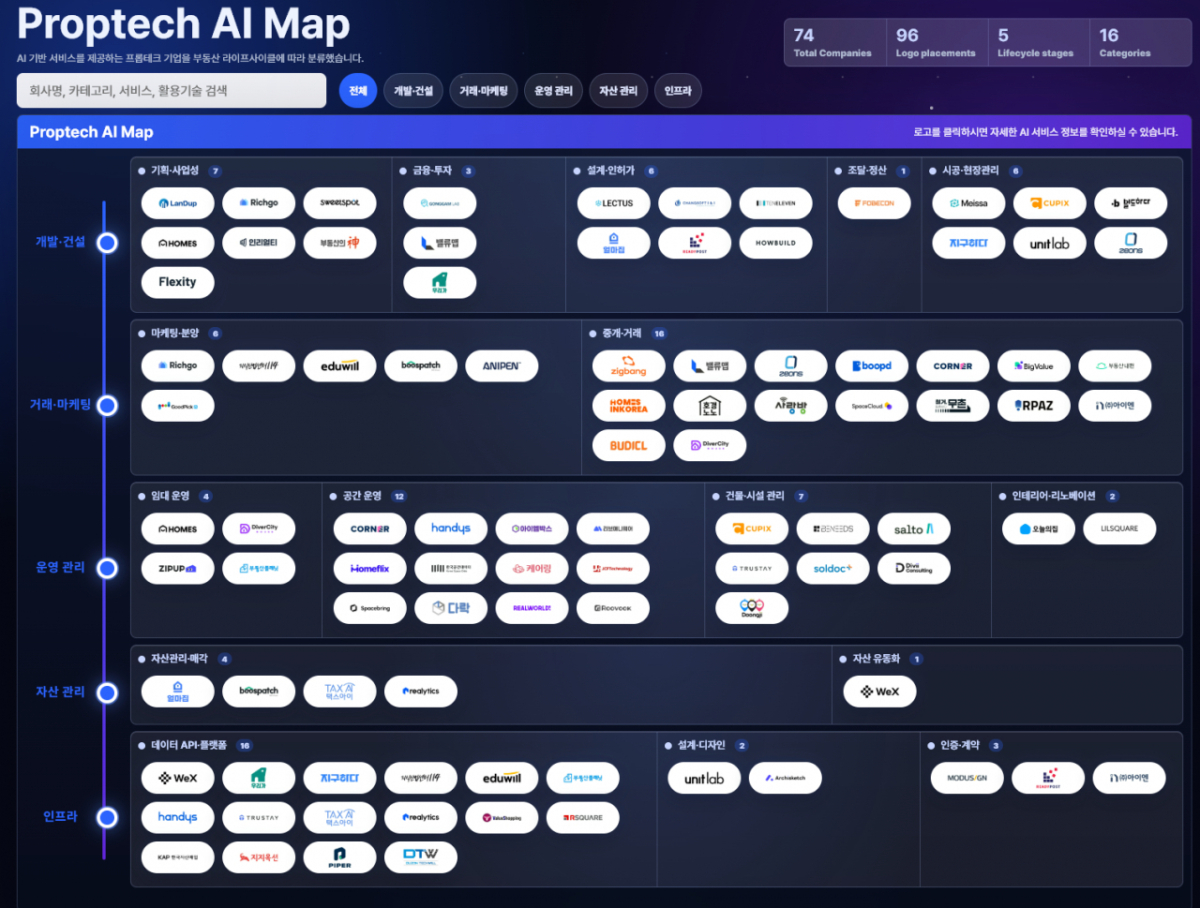Open the soldoc+ logo card

coord(833,569)
